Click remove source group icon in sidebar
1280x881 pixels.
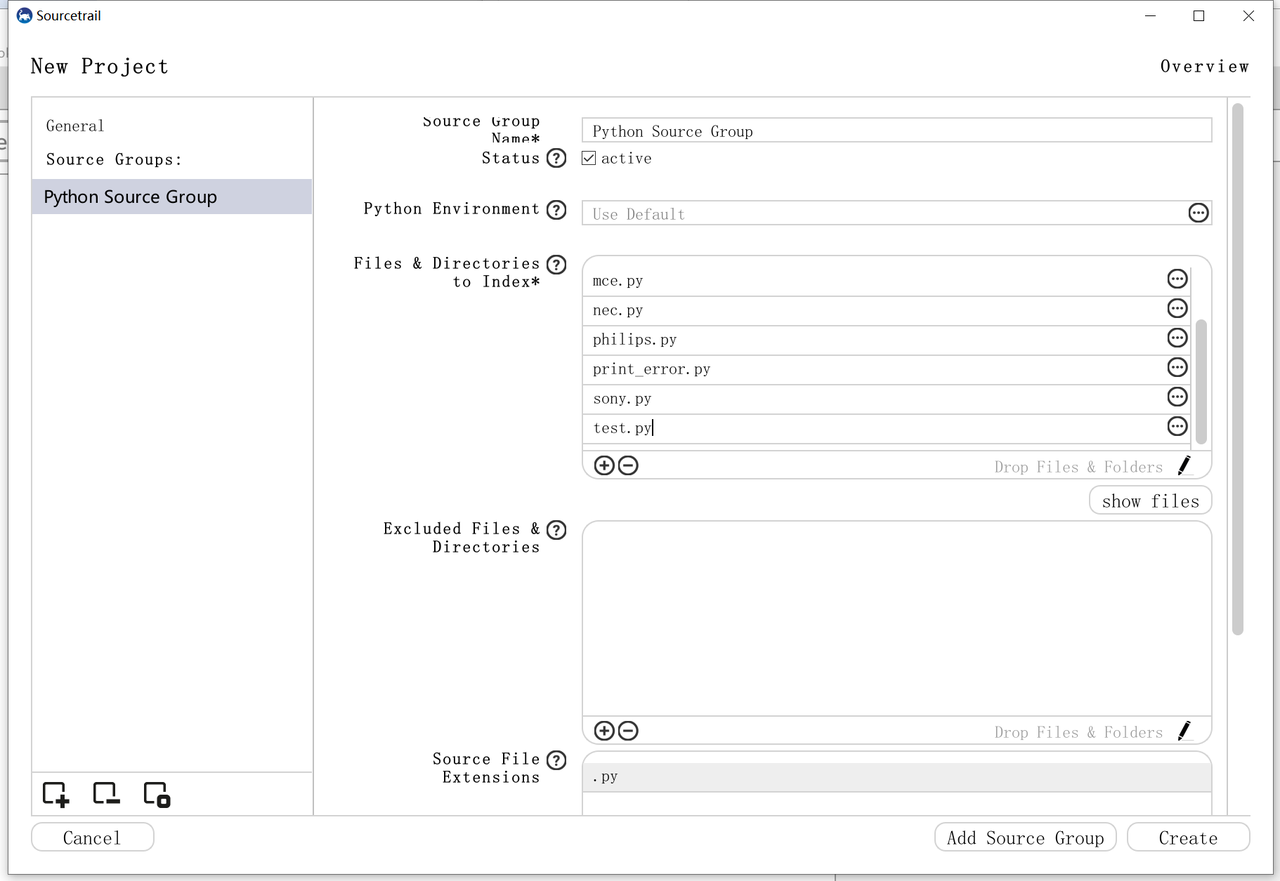pos(106,795)
